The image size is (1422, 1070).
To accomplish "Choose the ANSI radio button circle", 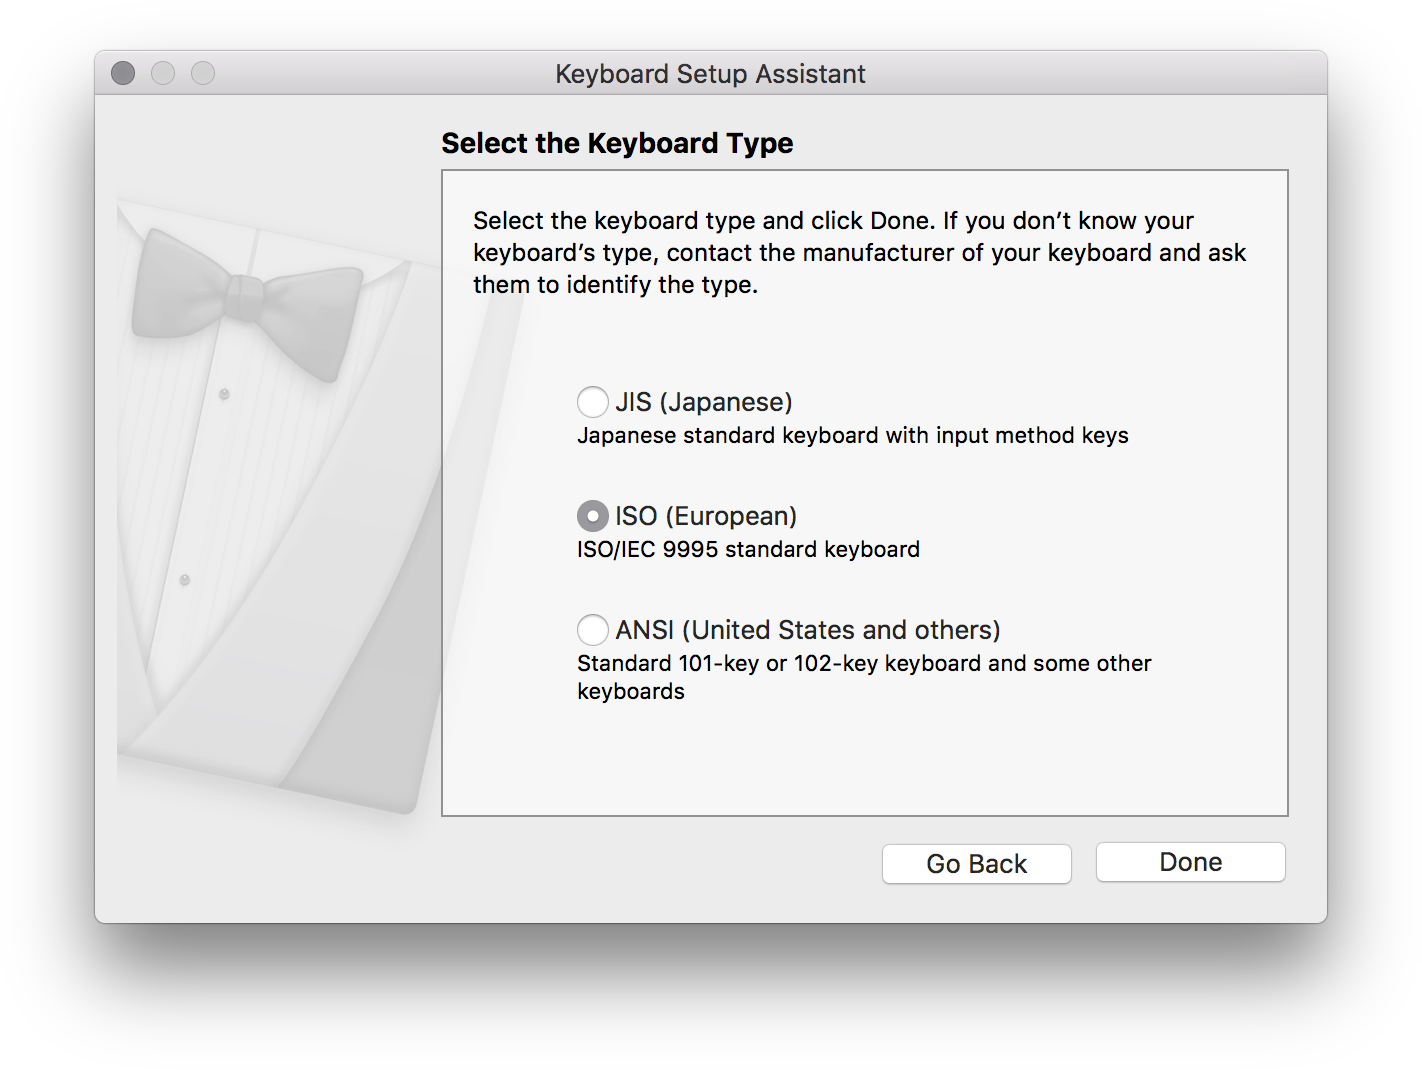I will [x=593, y=630].
